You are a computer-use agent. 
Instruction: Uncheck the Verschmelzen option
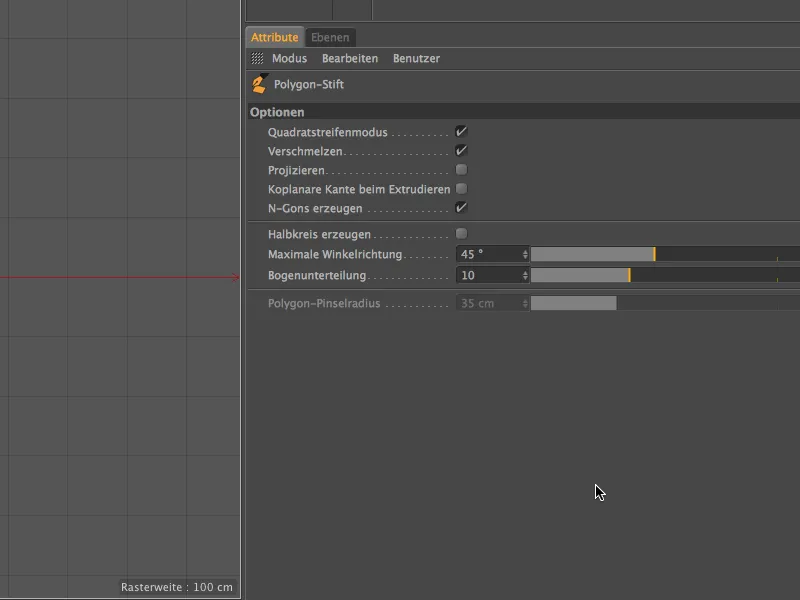pyautogui.click(x=460, y=150)
